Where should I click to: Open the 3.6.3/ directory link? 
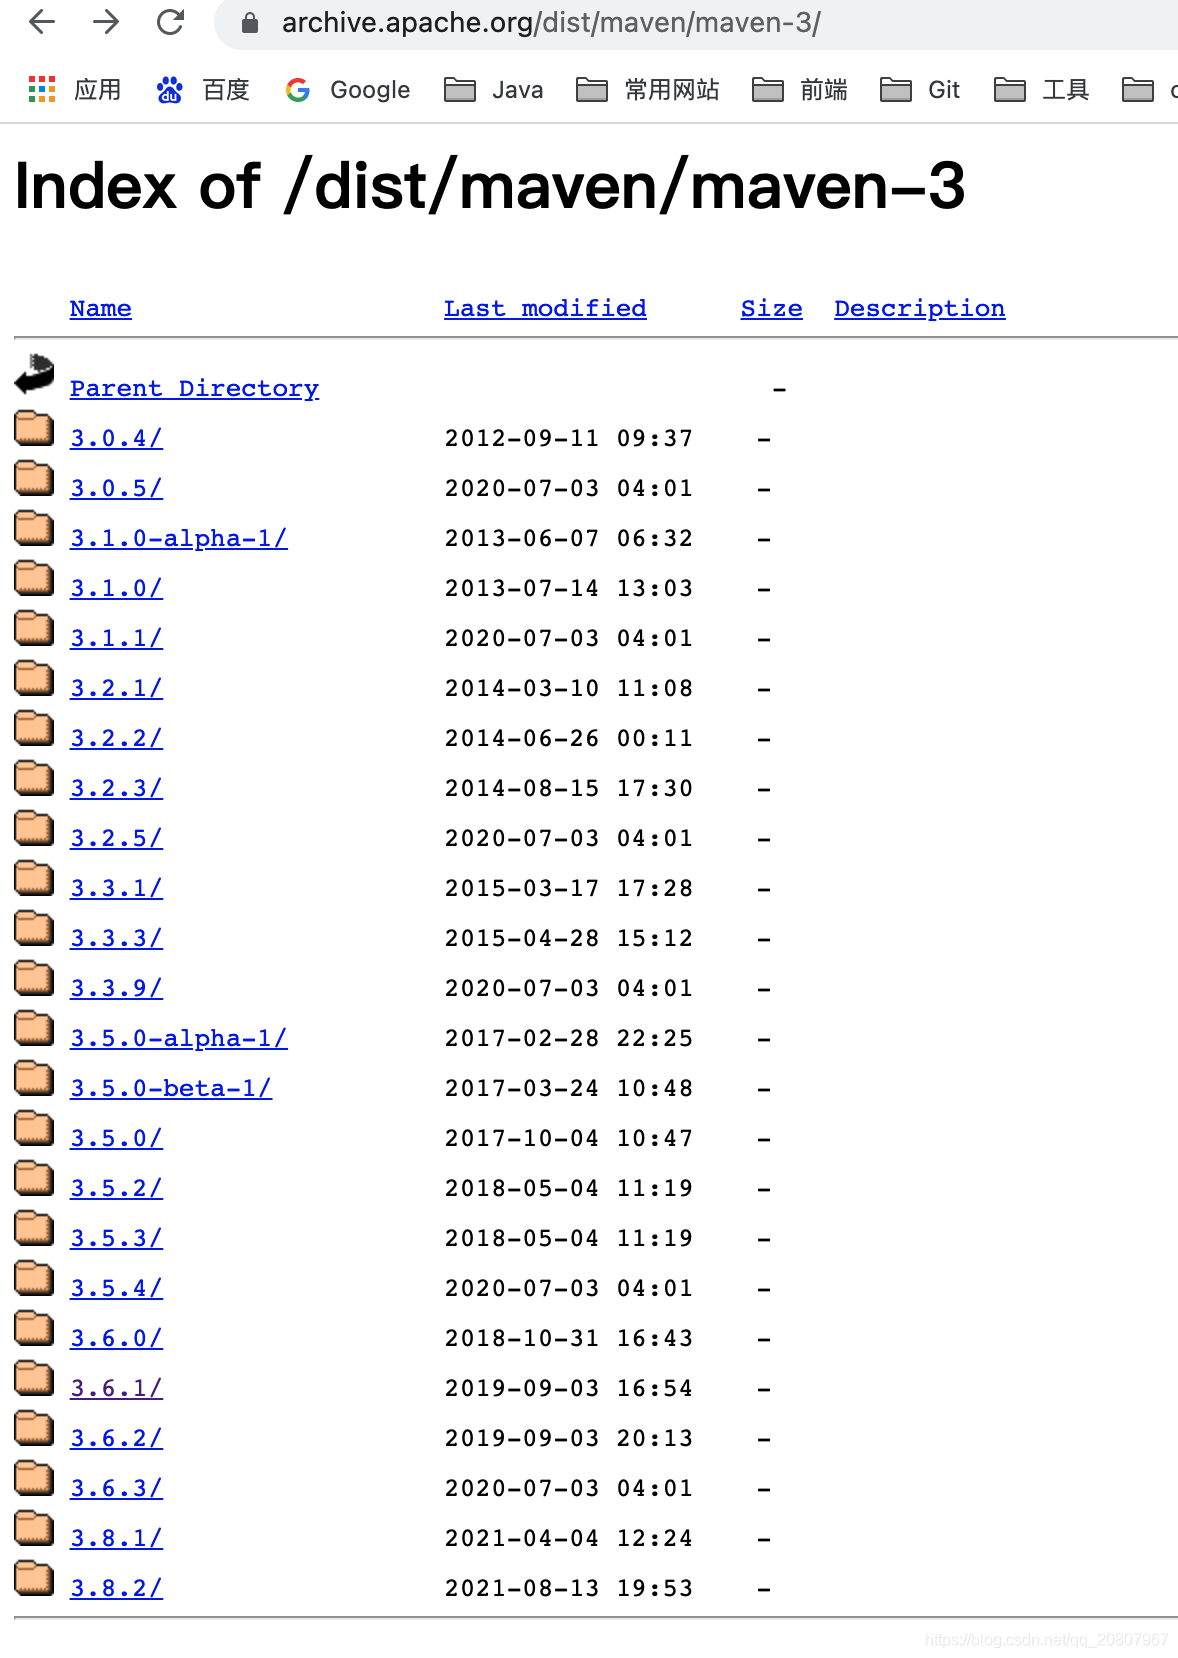pos(116,1488)
